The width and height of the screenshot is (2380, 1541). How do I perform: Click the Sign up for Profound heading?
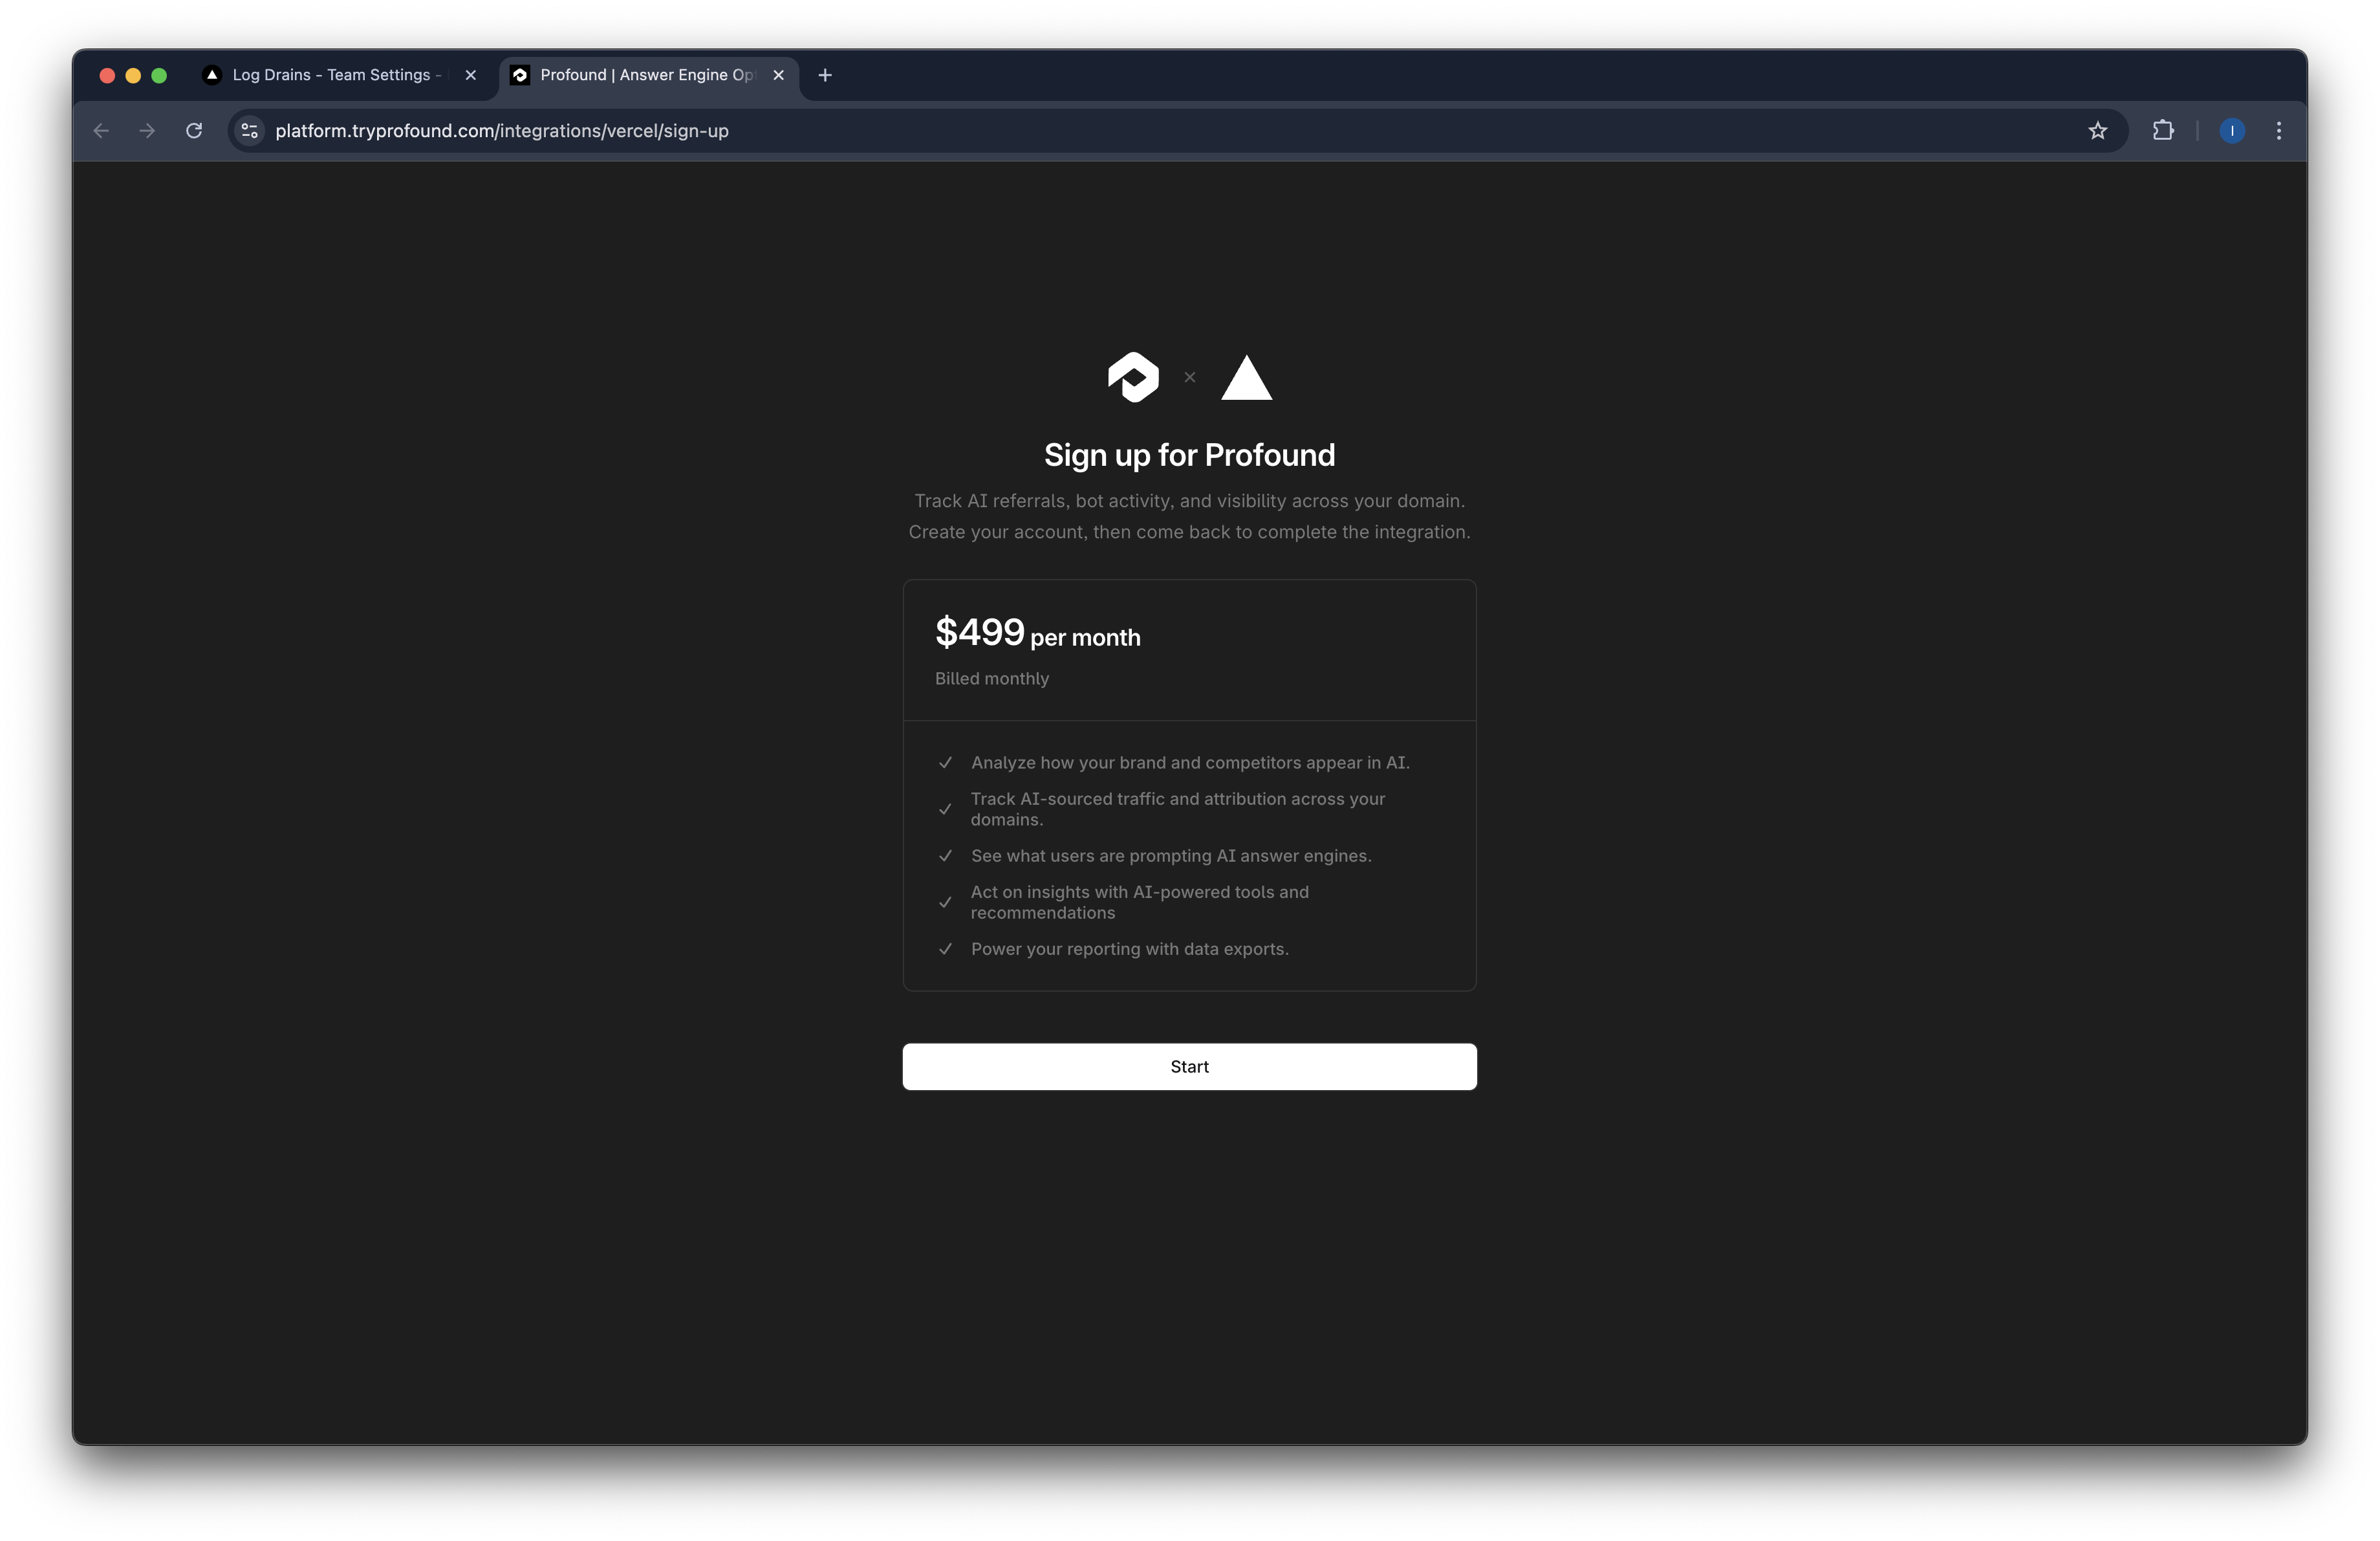tap(1189, 456)
